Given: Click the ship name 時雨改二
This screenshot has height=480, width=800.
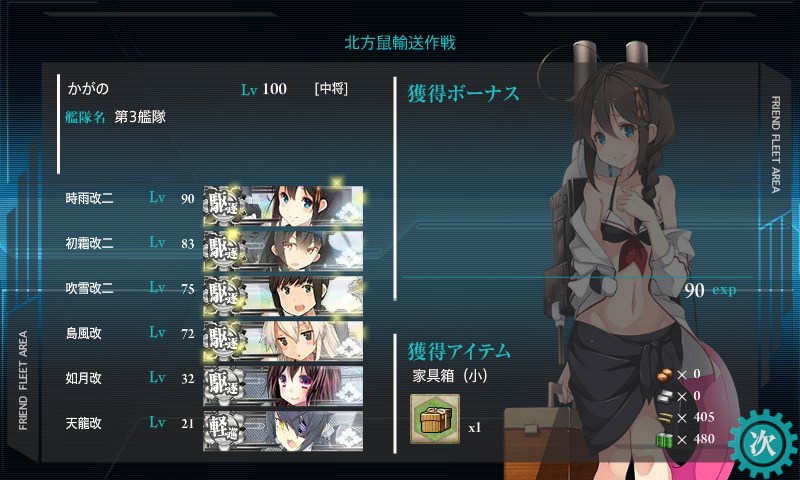Looking at the screenshot, I should [89, 198].
